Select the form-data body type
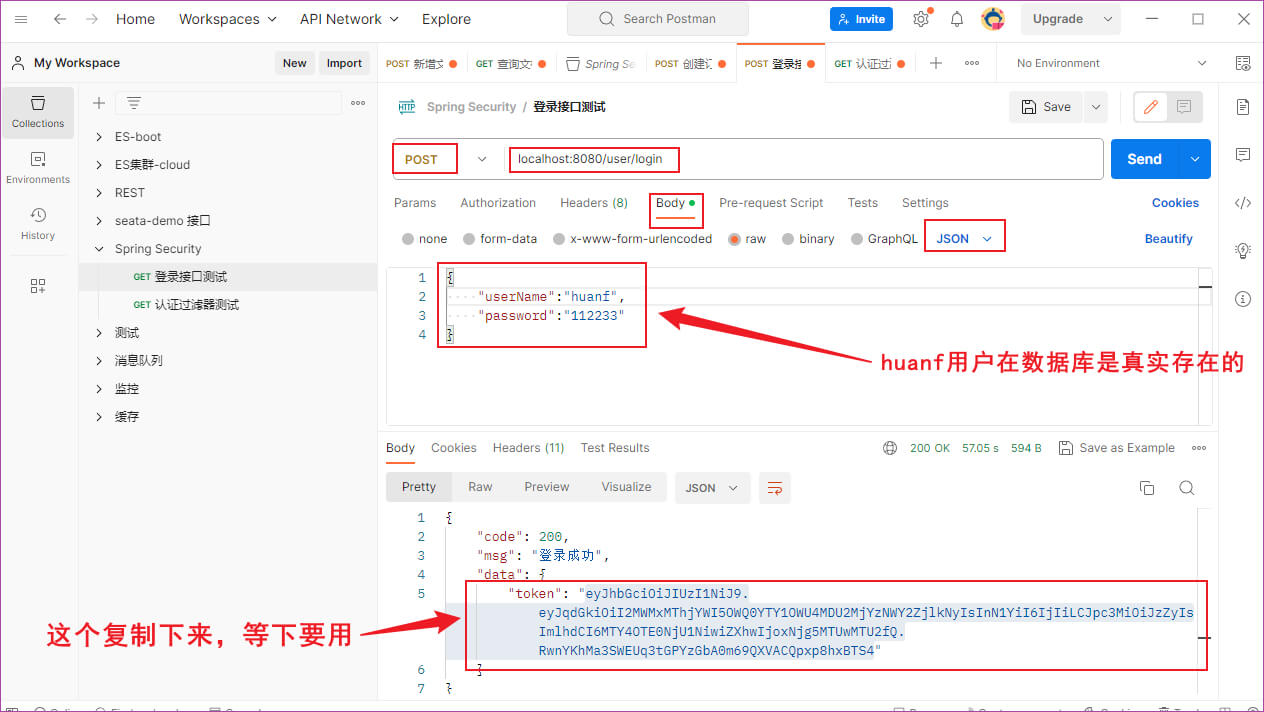This screenshot has width=1264, height=712. click(470, 239)
